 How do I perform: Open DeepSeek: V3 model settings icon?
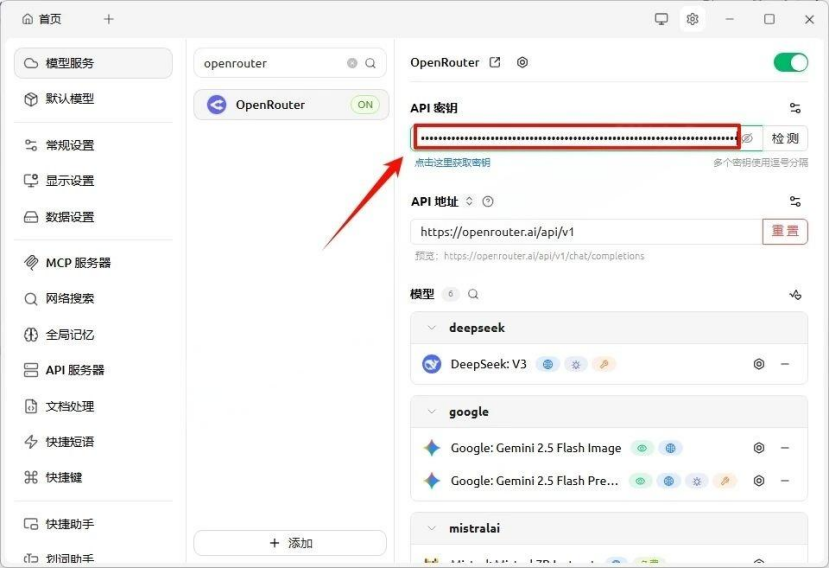coord(759,364)
